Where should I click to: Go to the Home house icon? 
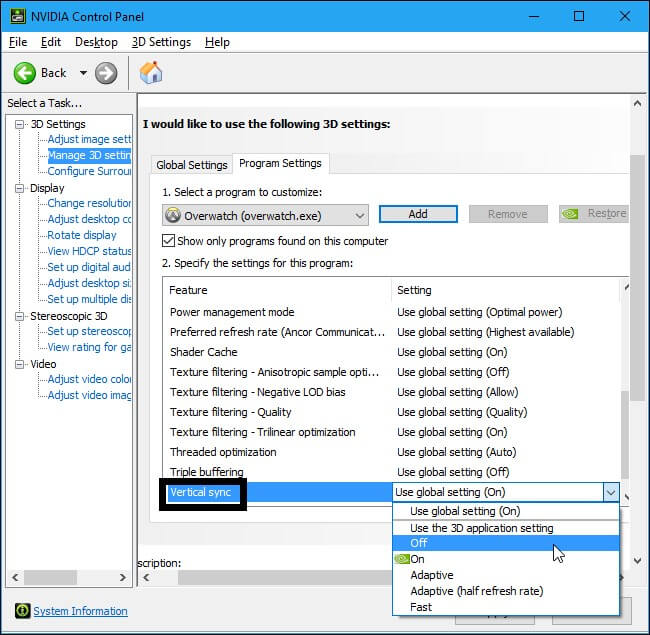coord(151,73)
